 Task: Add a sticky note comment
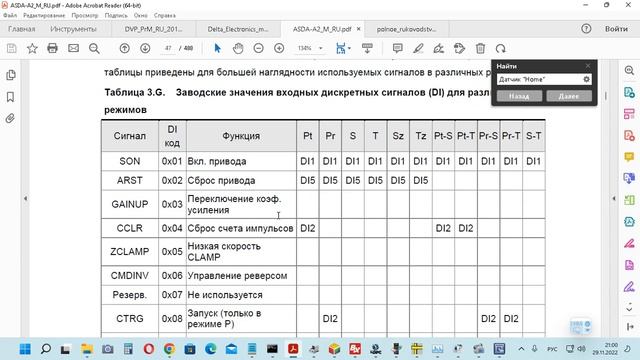tap(397, 48)
